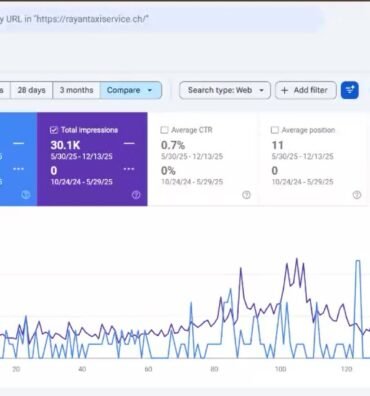The image size is (370, 396).
Task: Open help icon on Average position card
Action: [x=357, y=195]
